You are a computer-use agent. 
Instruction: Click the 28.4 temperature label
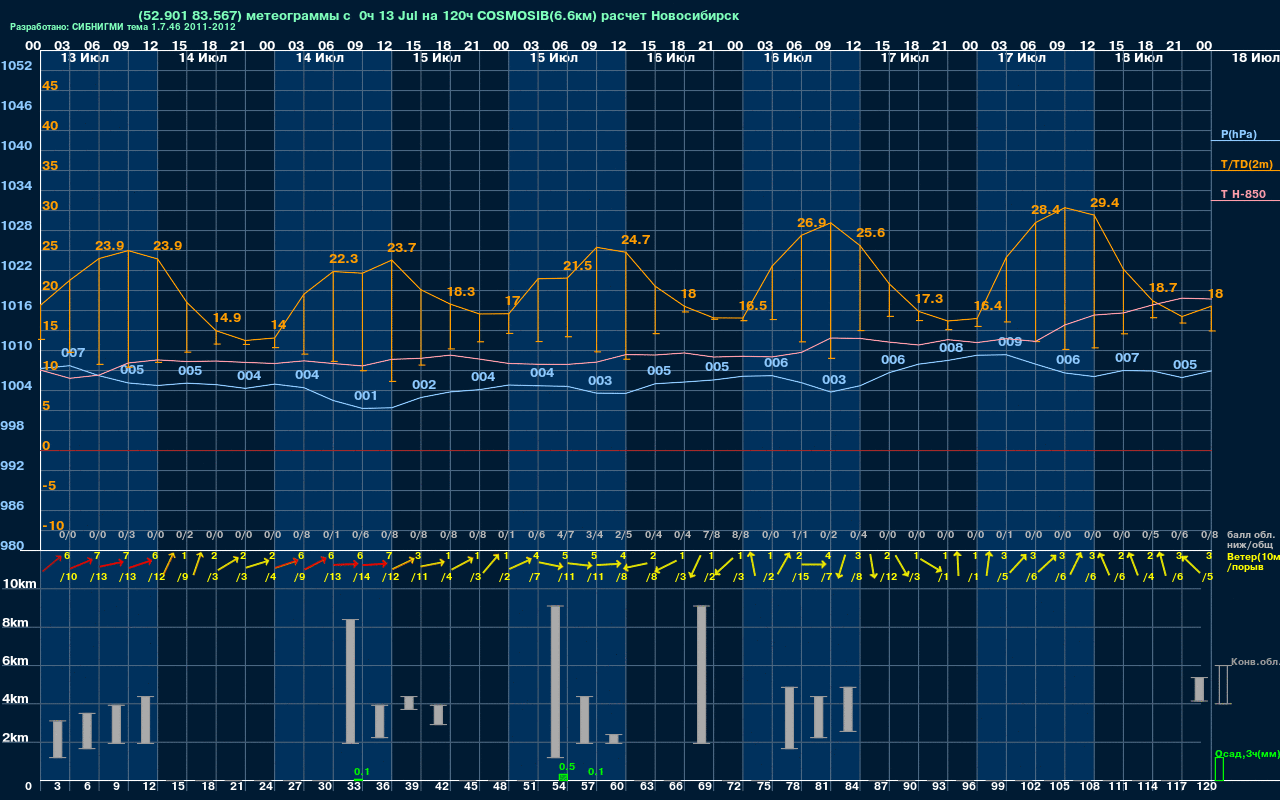pos(1046,210)
